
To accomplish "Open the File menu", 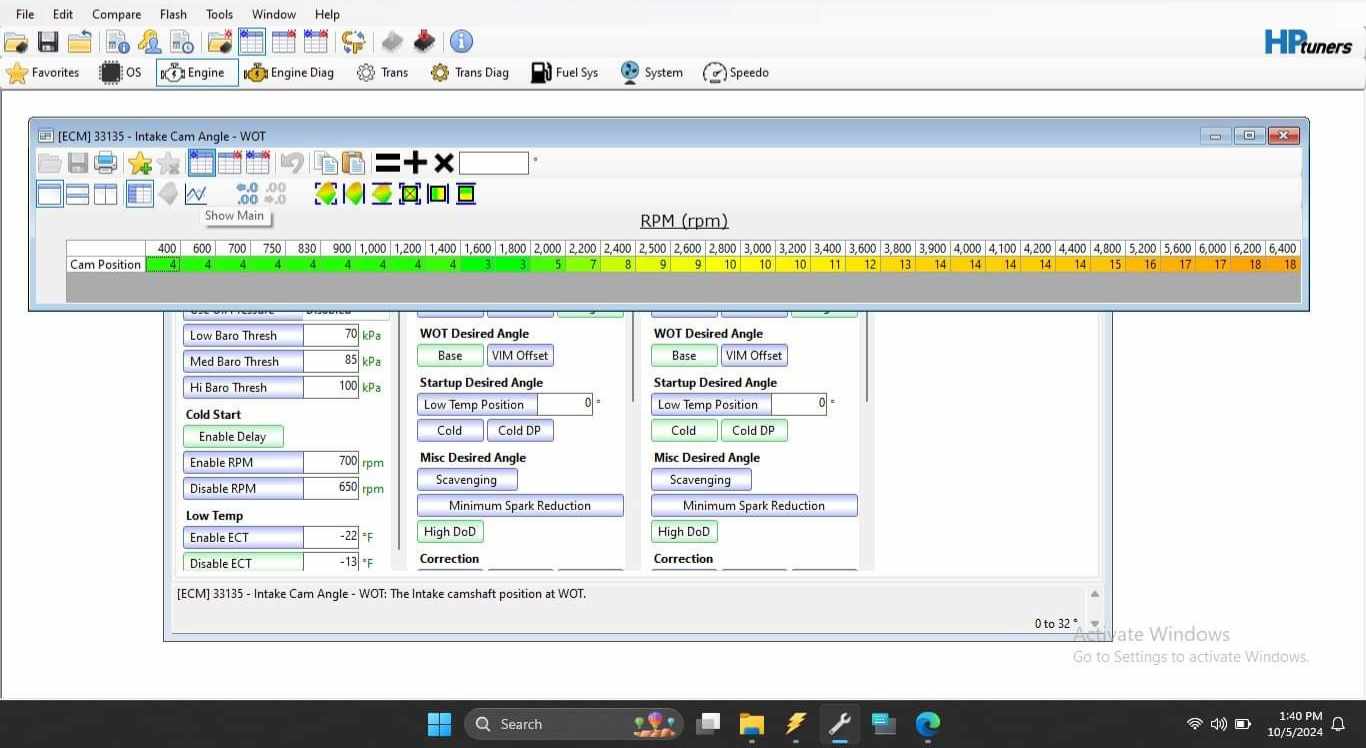I will pyautogui.click(x=25, y=14).
